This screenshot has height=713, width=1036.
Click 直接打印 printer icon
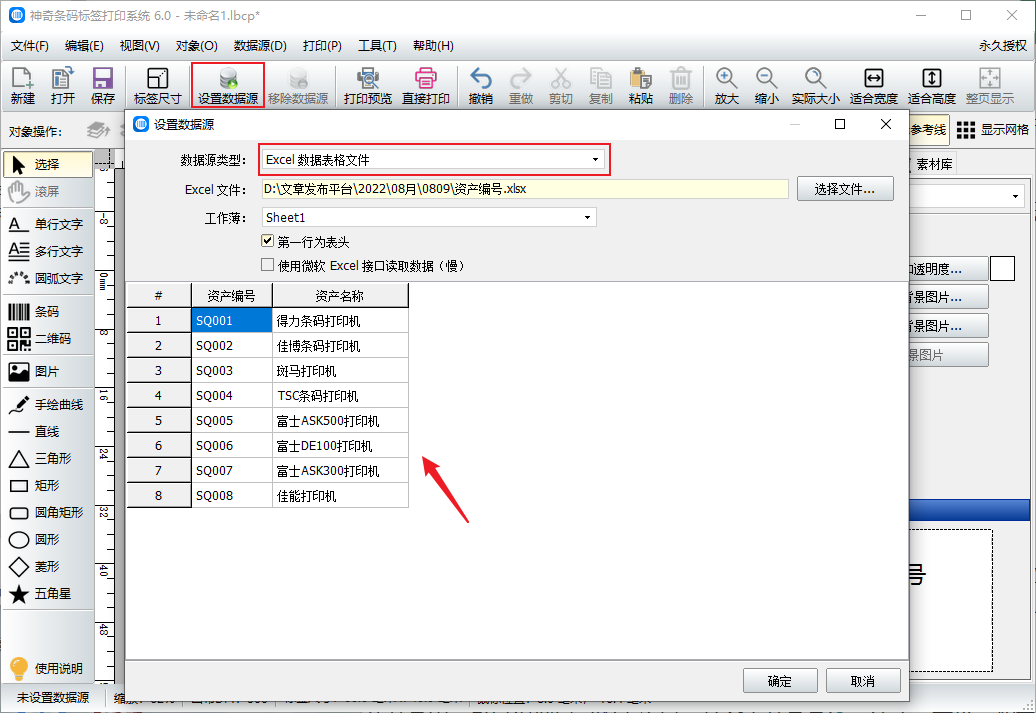(x=426, y=86)
